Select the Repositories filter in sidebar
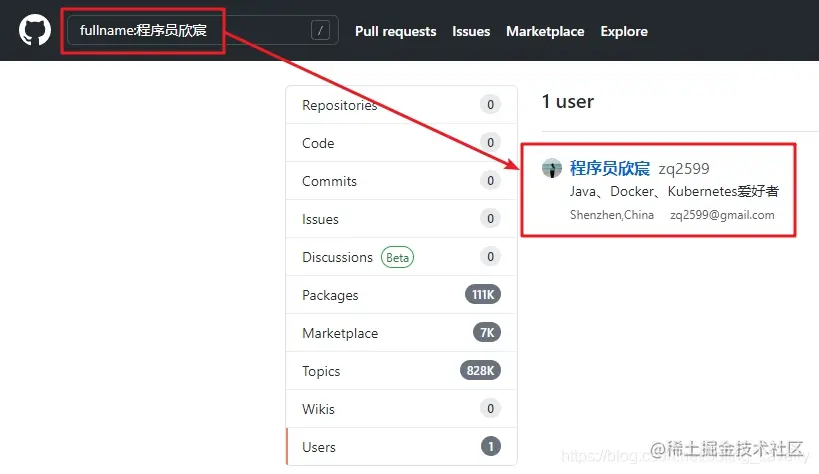The image size is (819, 474). 401,105
